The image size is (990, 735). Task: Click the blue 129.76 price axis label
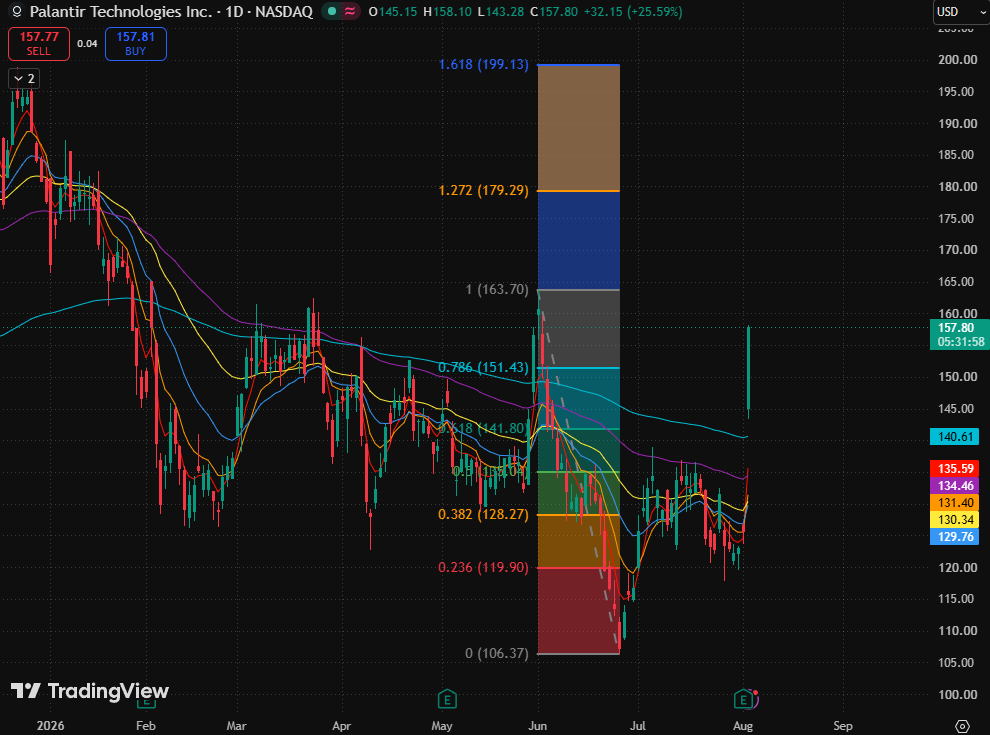(955, 537)
